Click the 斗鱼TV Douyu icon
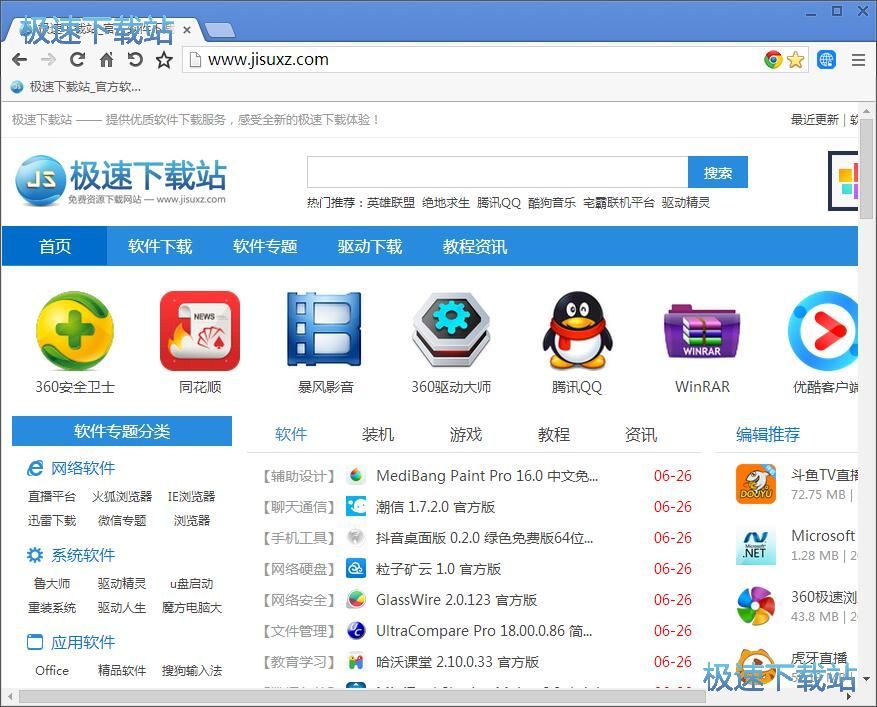 coord(756,484)
